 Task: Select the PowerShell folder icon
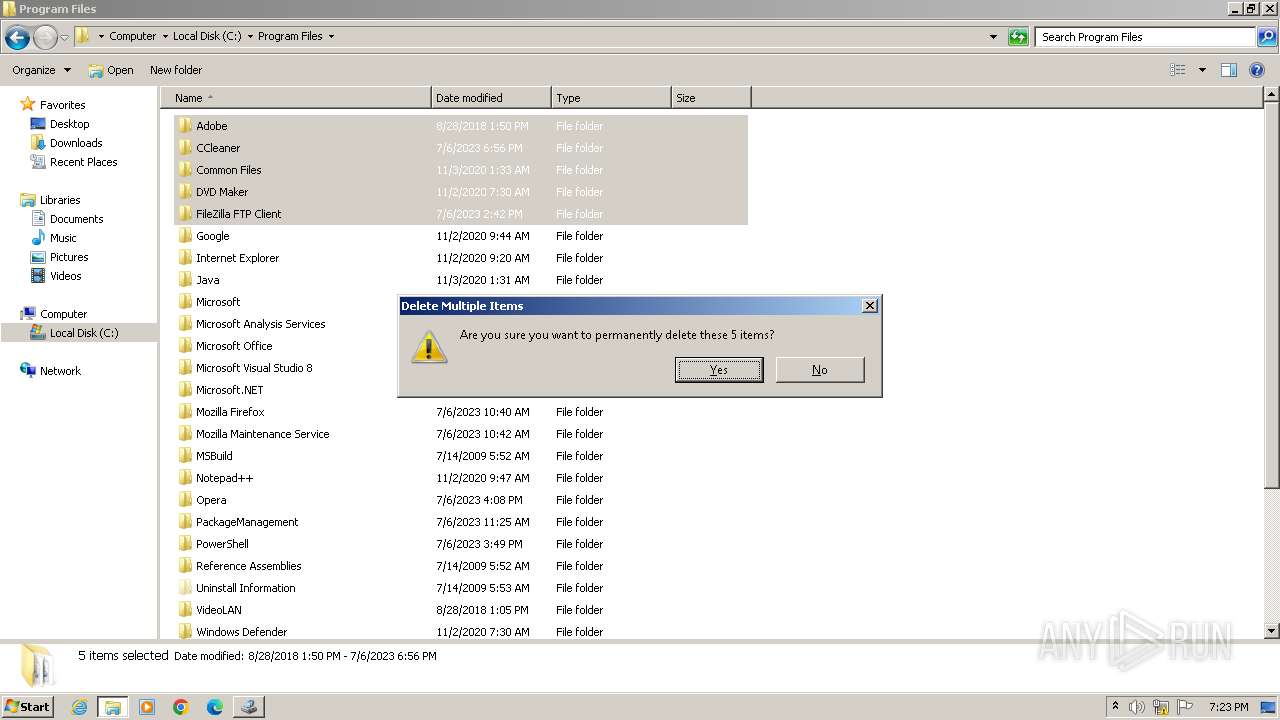tap(185, 544)
